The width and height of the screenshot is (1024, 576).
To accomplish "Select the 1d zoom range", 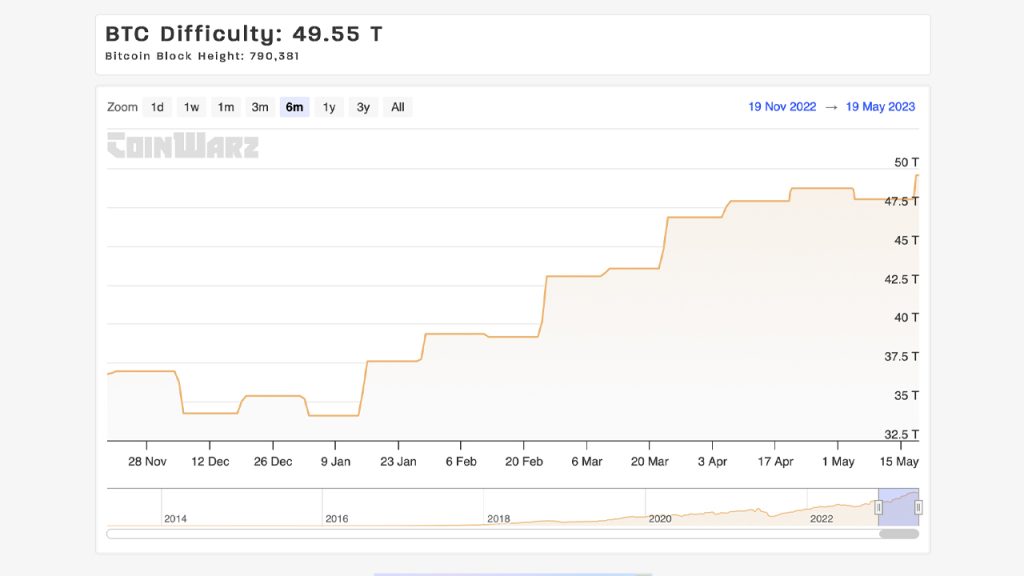I will coord(157,107).
